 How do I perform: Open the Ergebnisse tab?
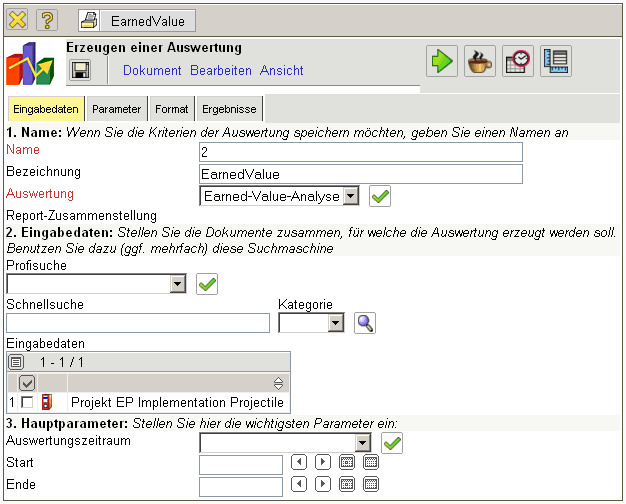(229, 108)
